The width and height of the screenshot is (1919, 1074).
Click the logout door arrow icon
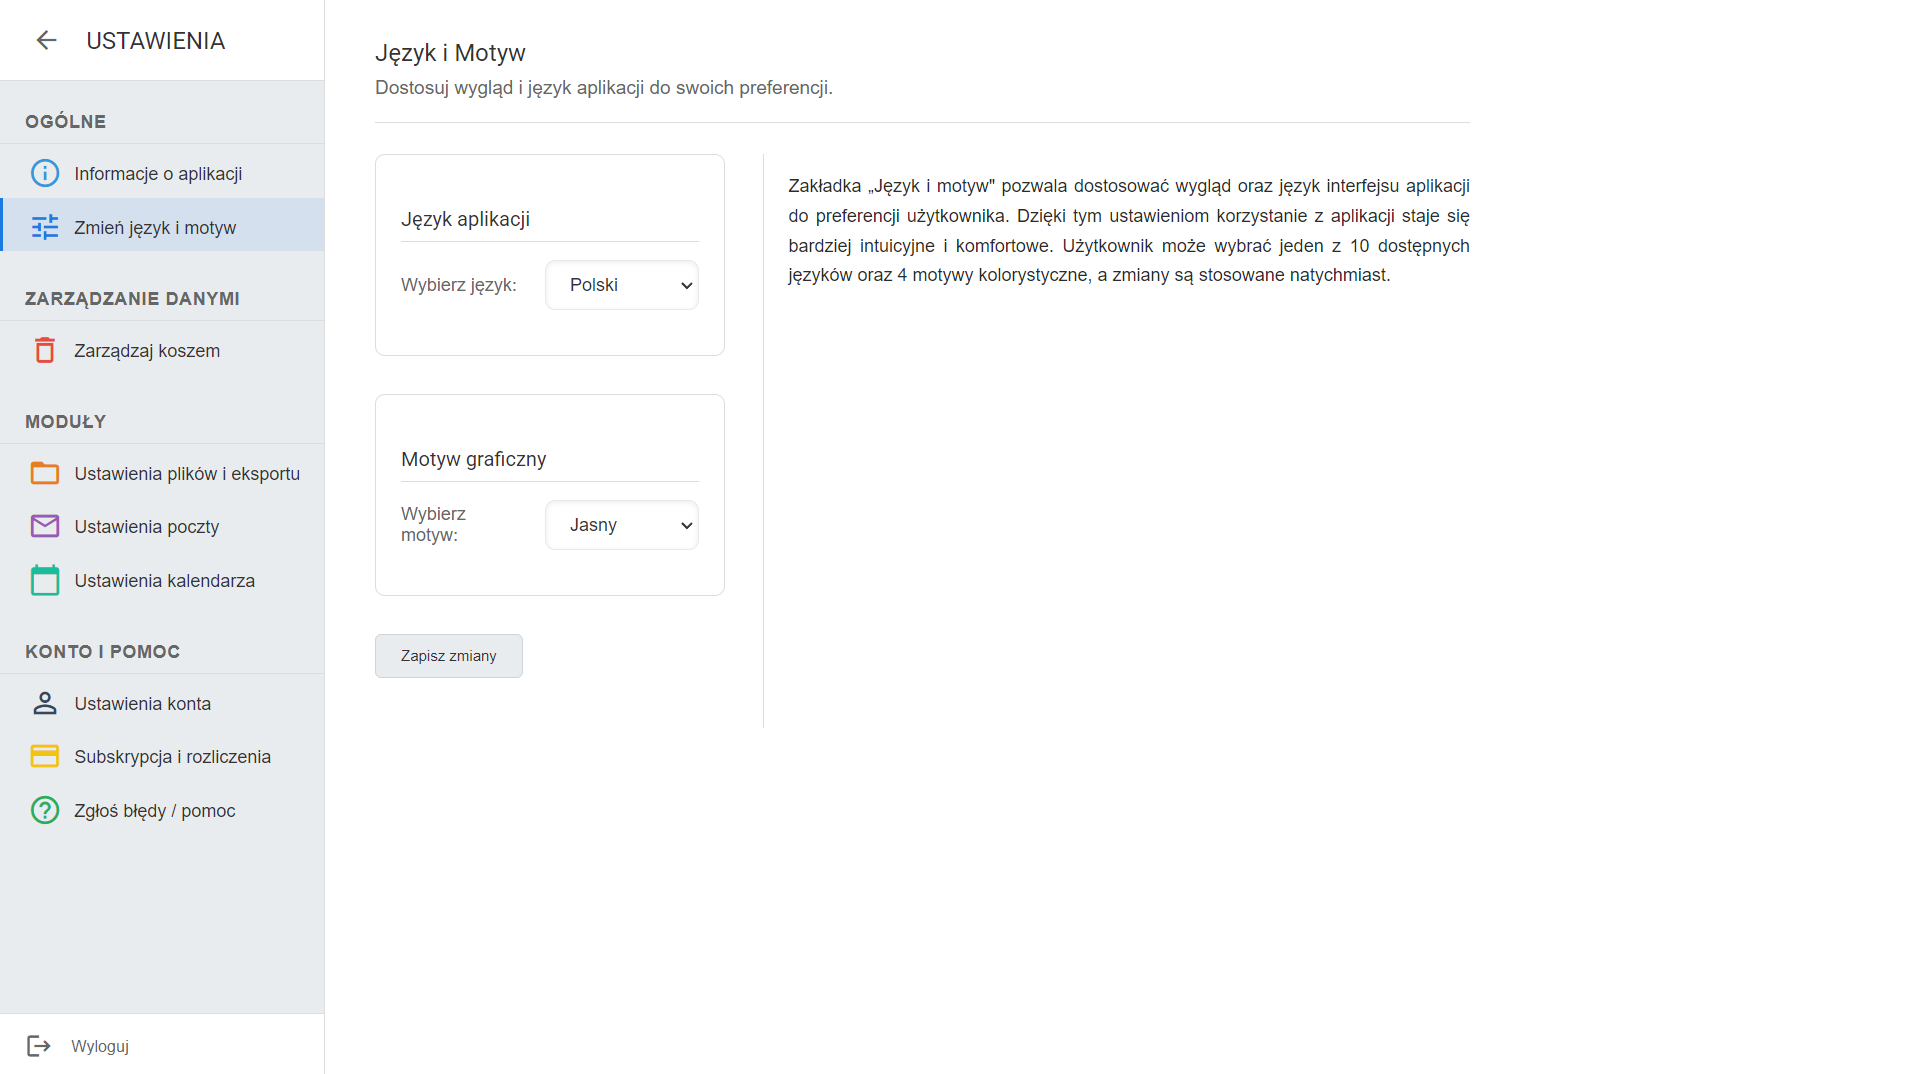[39, 1046]
